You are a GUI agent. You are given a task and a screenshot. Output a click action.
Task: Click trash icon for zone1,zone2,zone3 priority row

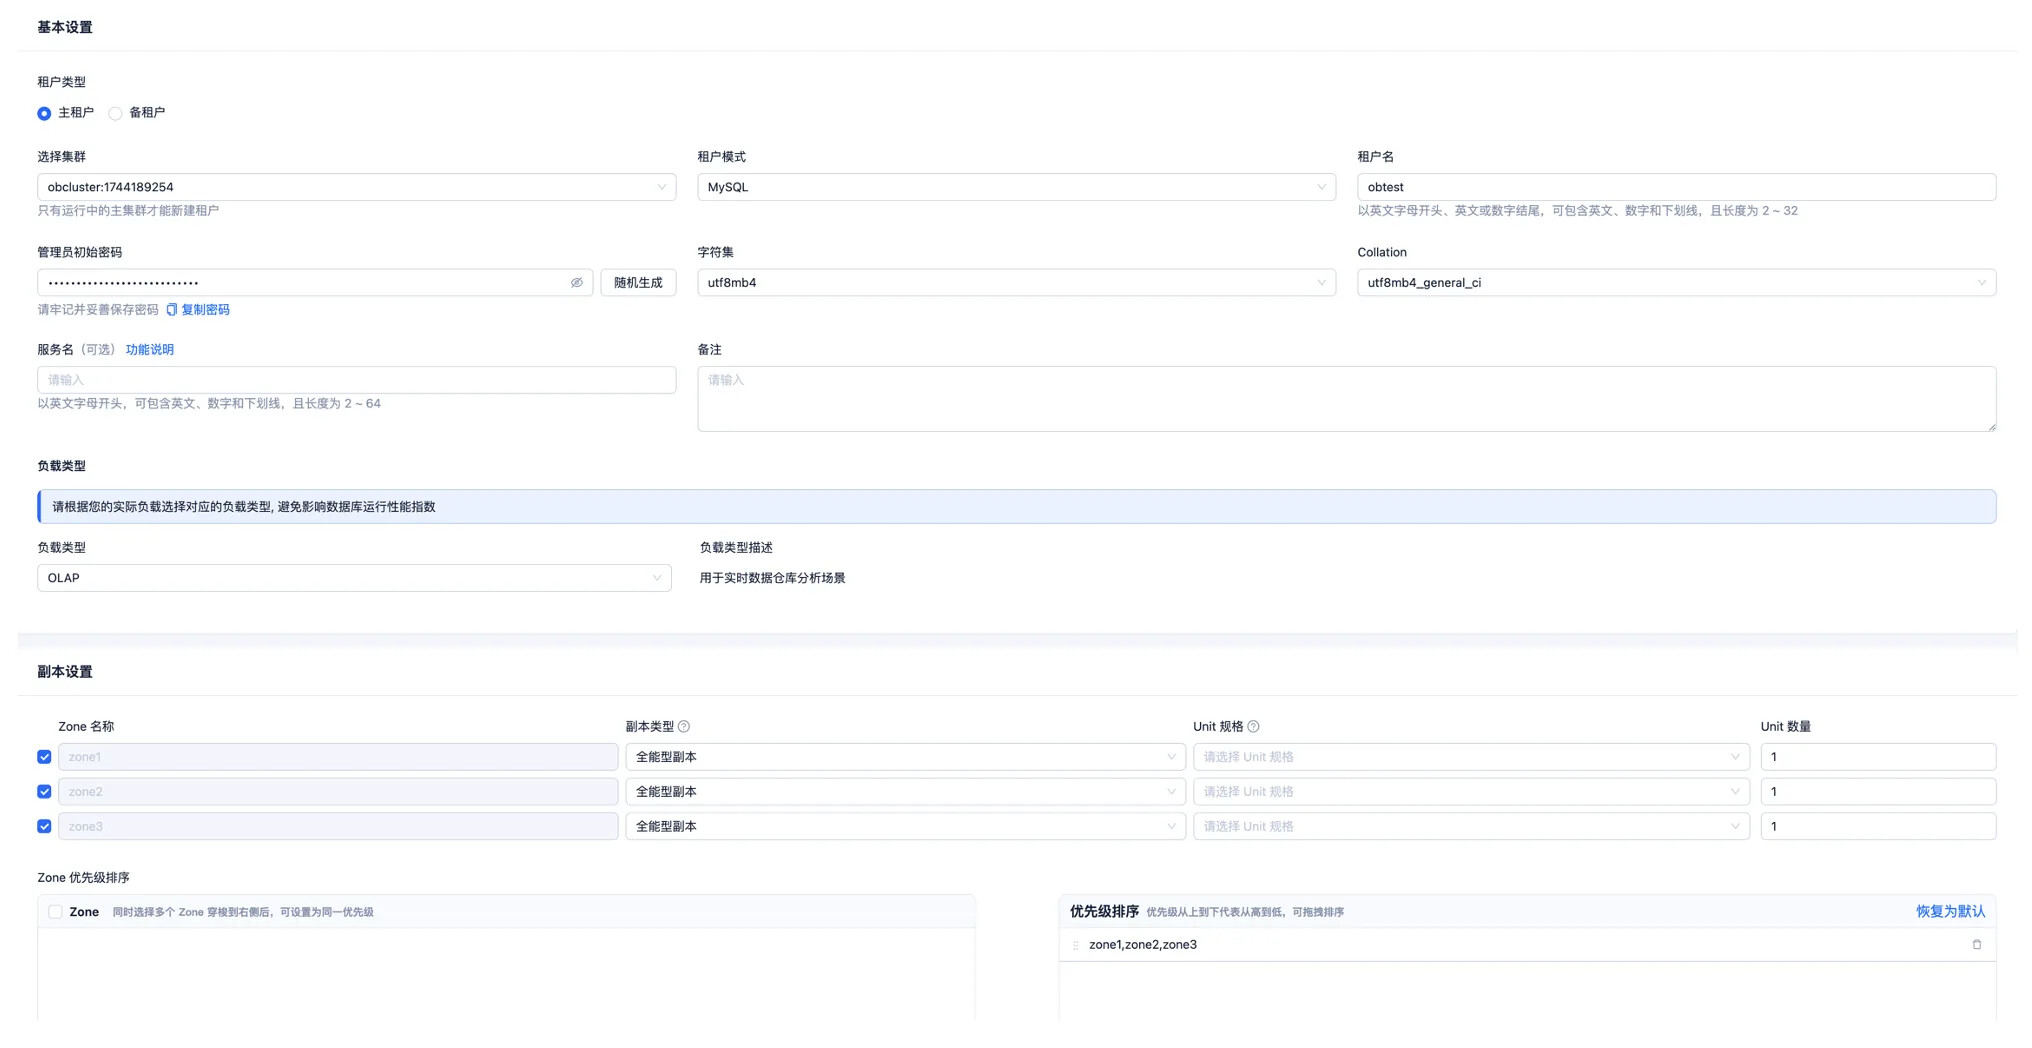pyautogui.click(x=1976, y=945)
